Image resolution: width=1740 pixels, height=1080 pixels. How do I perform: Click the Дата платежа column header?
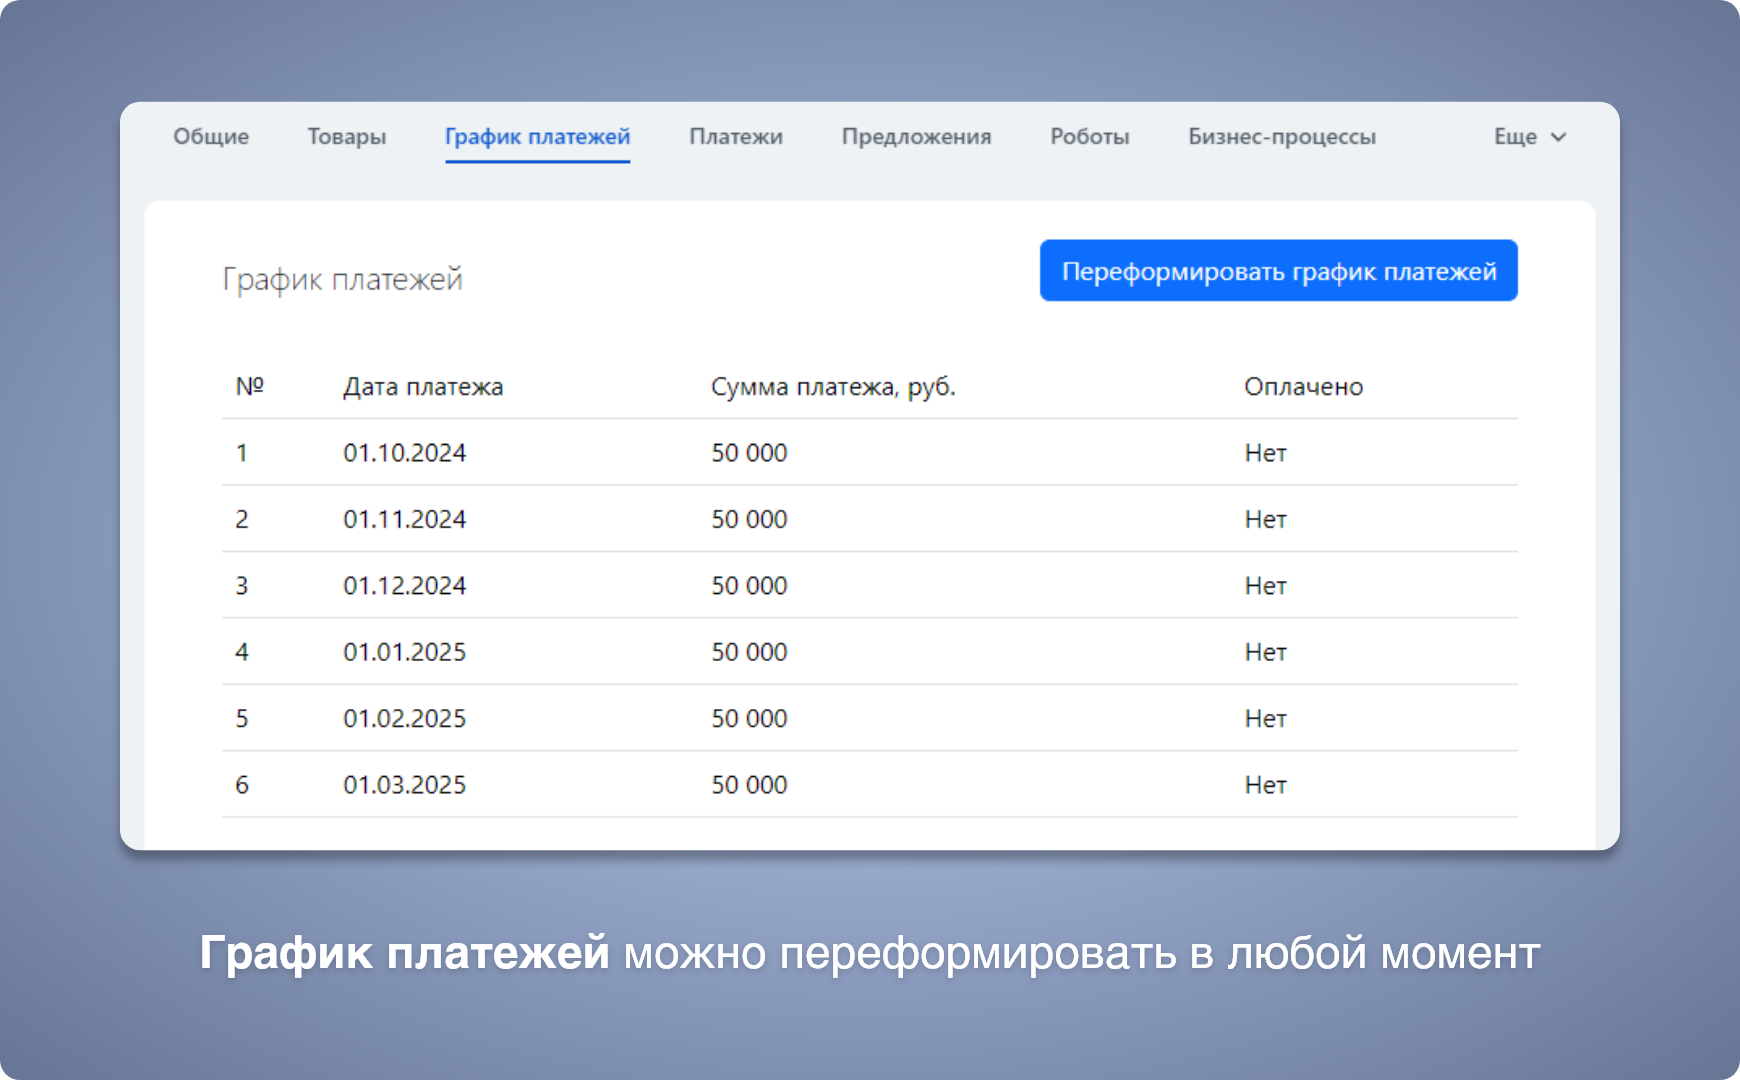click(423, 387)
